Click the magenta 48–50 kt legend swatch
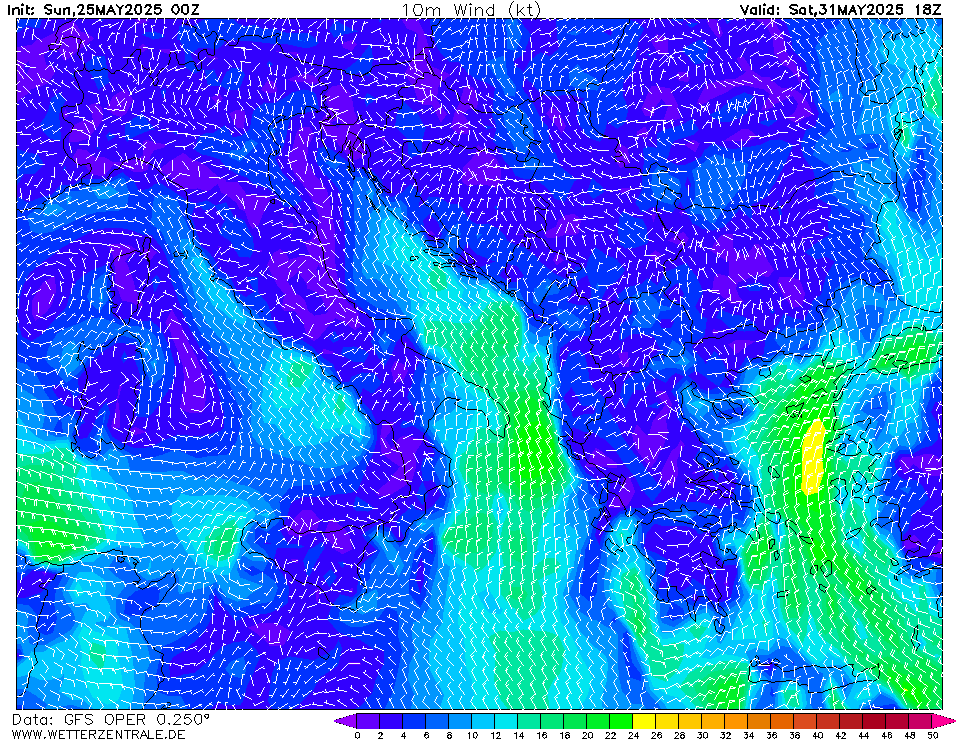The image size is (959, 741). click(x=921, y=721)
